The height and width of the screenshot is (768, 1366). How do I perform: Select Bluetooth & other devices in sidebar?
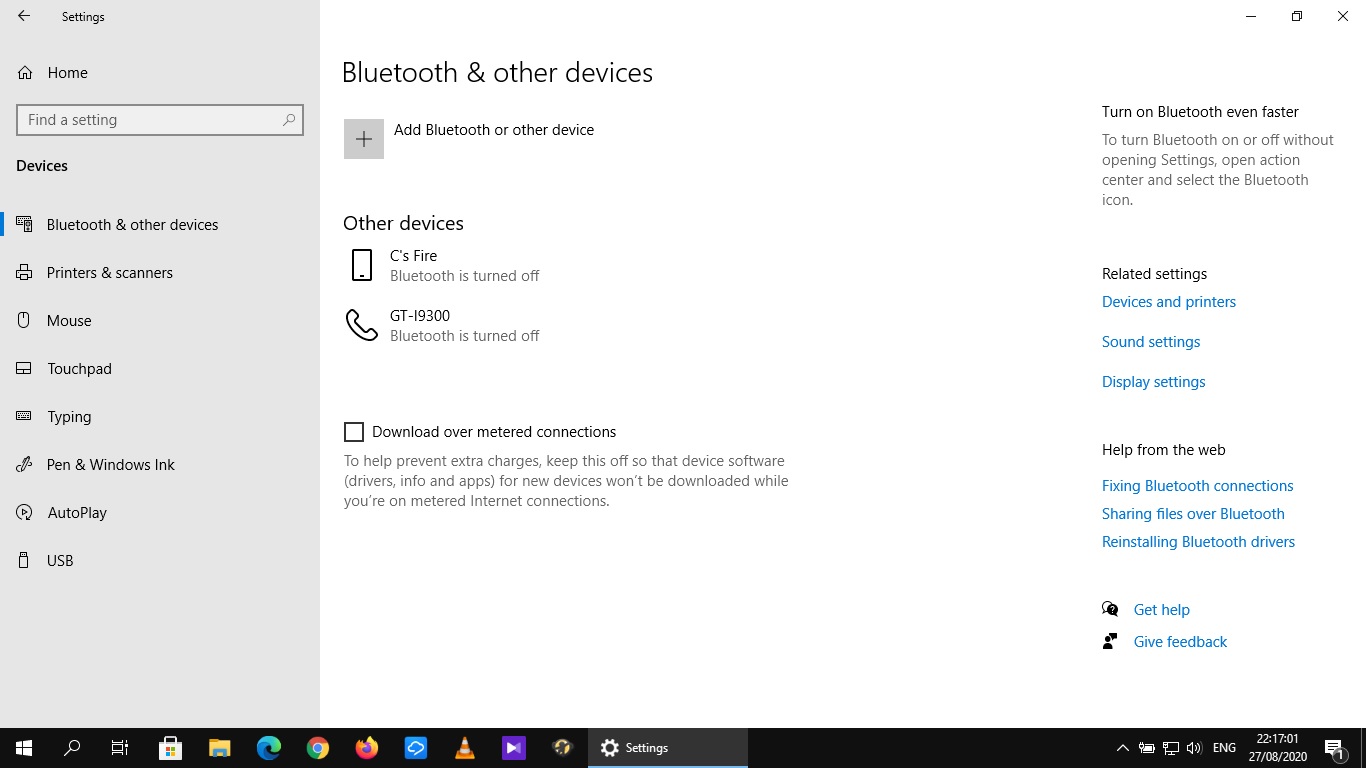132,224
